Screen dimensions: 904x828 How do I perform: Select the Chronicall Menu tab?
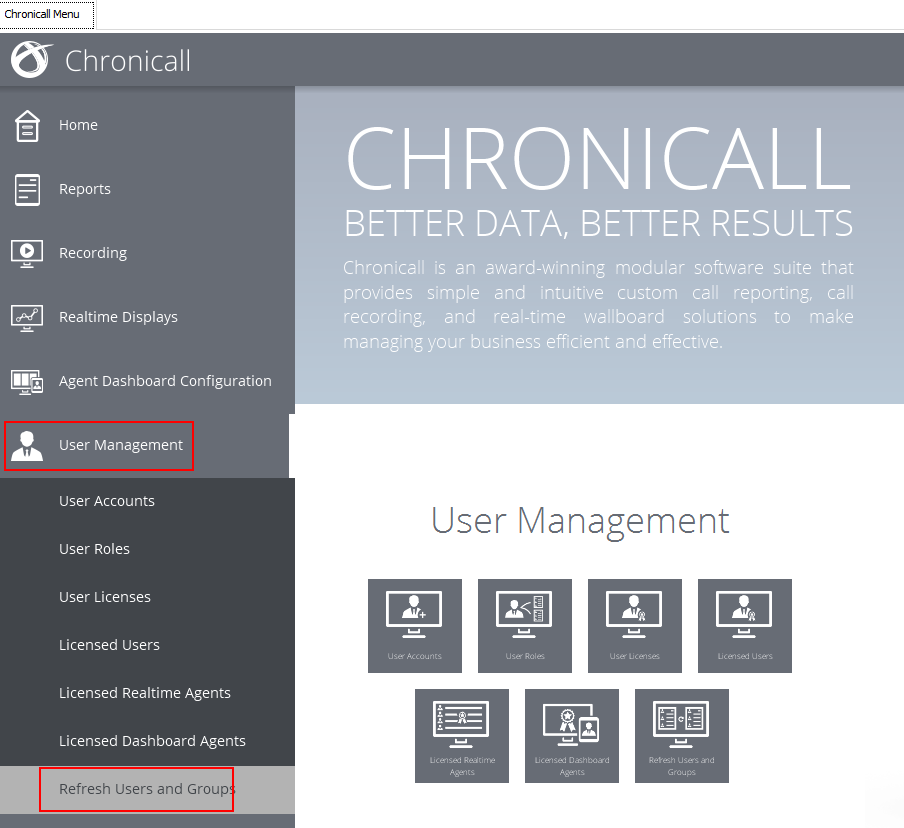[x=47, y=14]
